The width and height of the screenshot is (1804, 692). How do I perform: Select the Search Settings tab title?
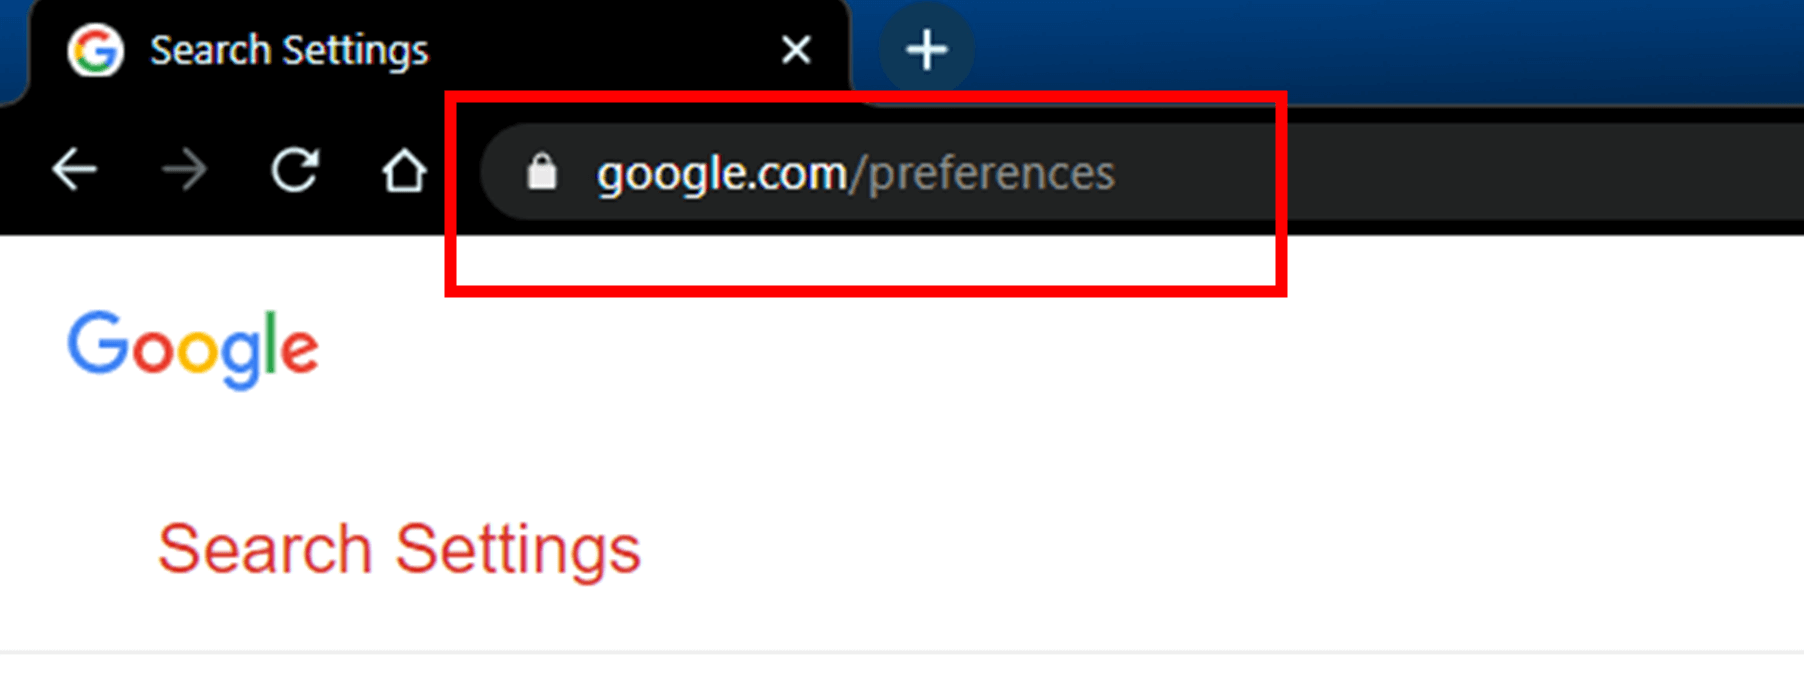(289, 50)
